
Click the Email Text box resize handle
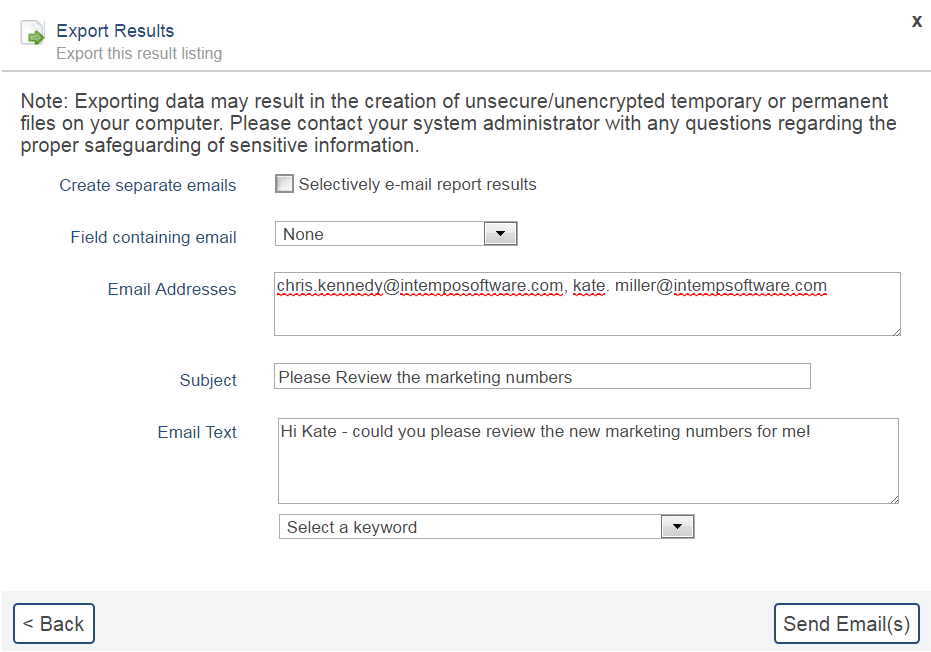pyautogui.click(x=893, y=498)
